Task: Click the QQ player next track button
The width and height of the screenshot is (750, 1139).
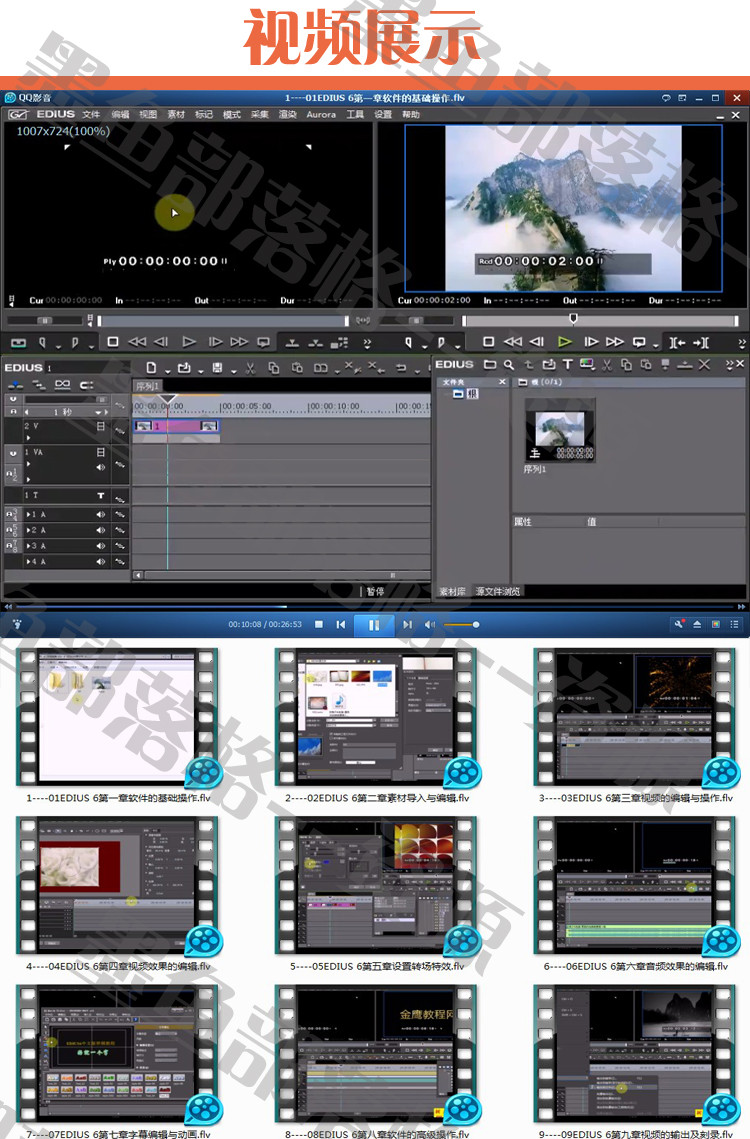Action: (408, 624)
